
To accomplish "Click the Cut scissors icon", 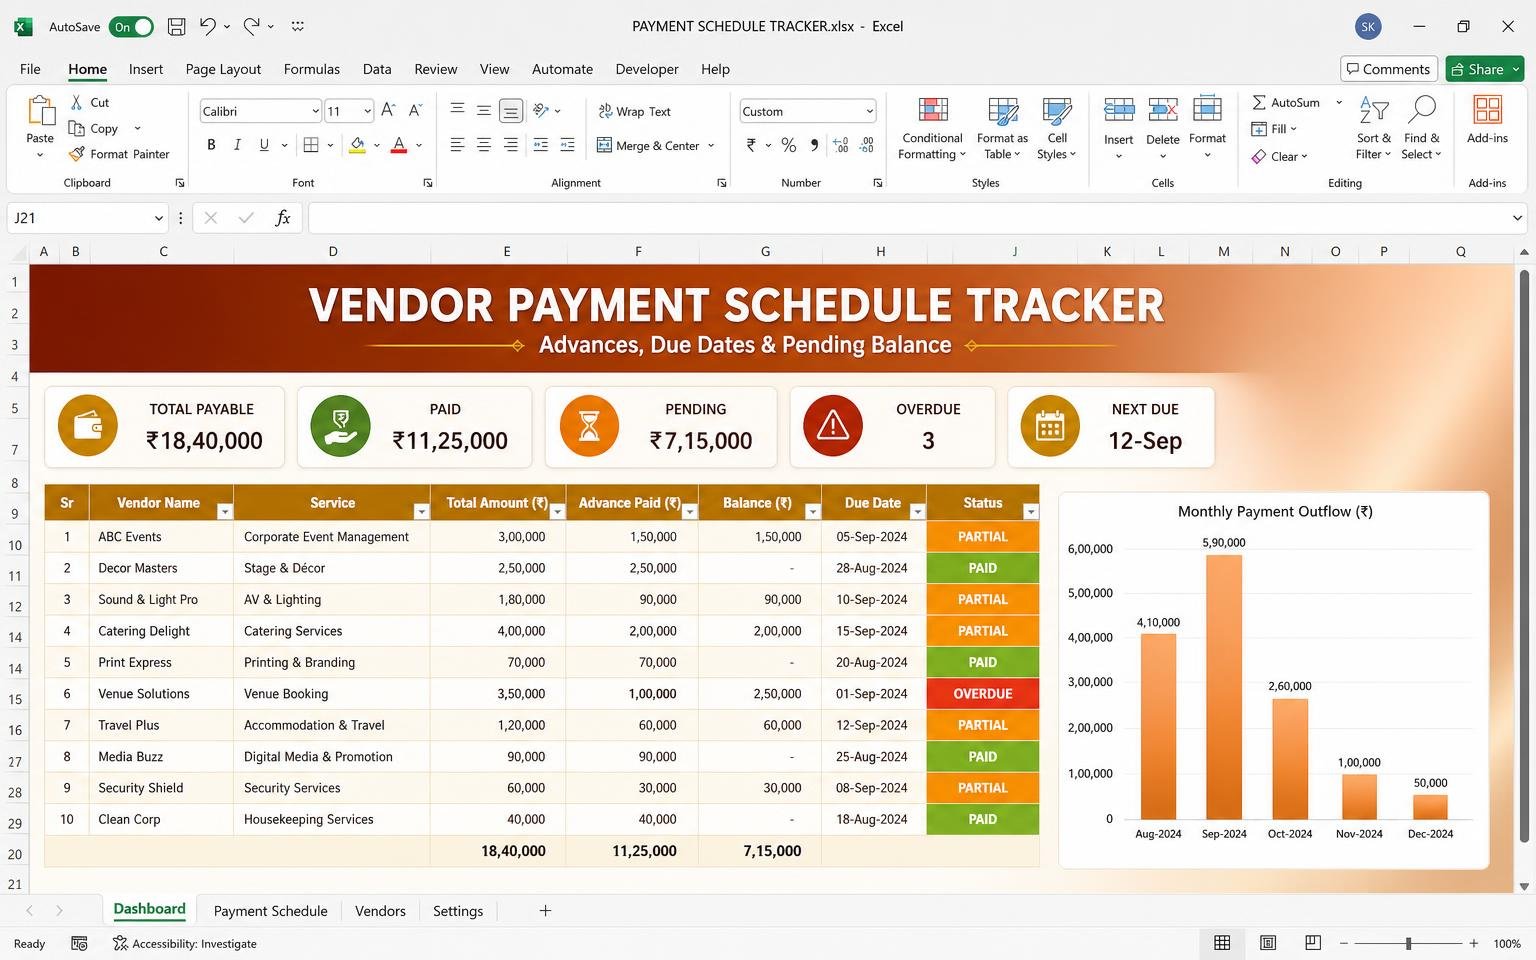I will 77,102.
